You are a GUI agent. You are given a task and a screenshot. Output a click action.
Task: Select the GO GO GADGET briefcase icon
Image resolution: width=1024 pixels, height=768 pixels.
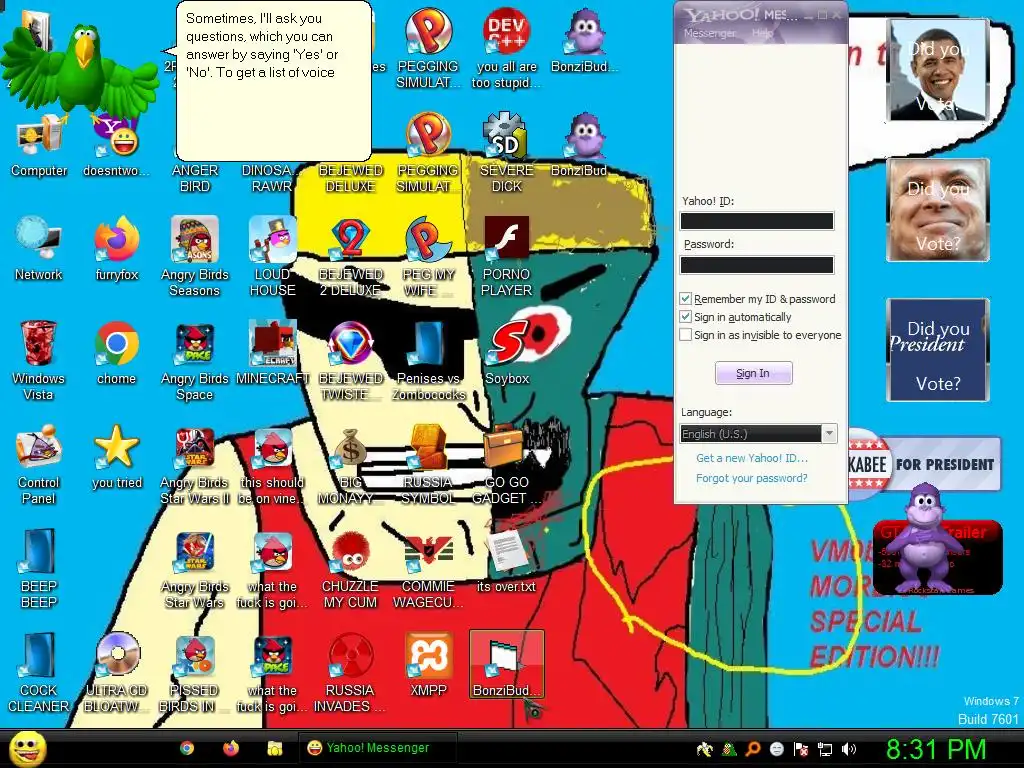coord(507,465)
